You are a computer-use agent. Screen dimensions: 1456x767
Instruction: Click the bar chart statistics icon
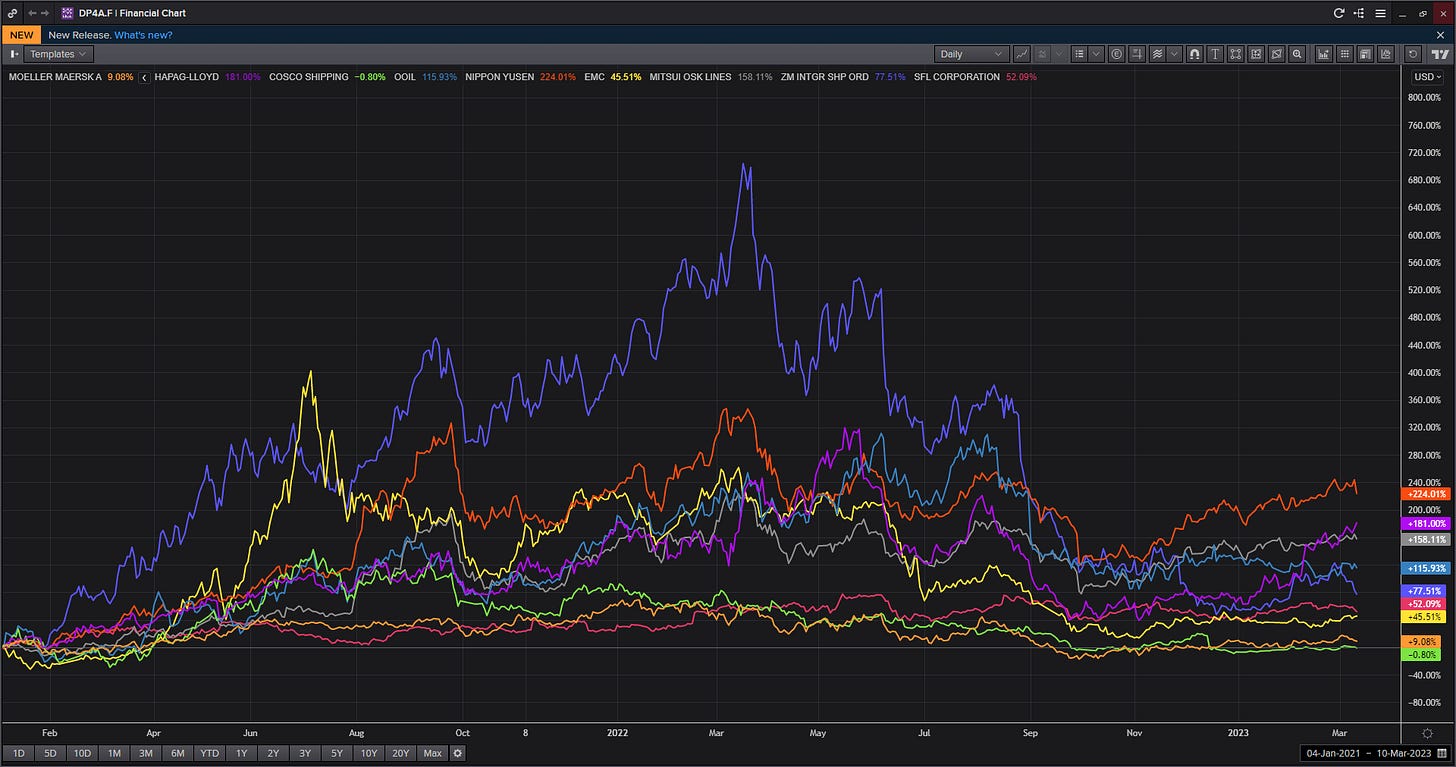coord(1323,54)
